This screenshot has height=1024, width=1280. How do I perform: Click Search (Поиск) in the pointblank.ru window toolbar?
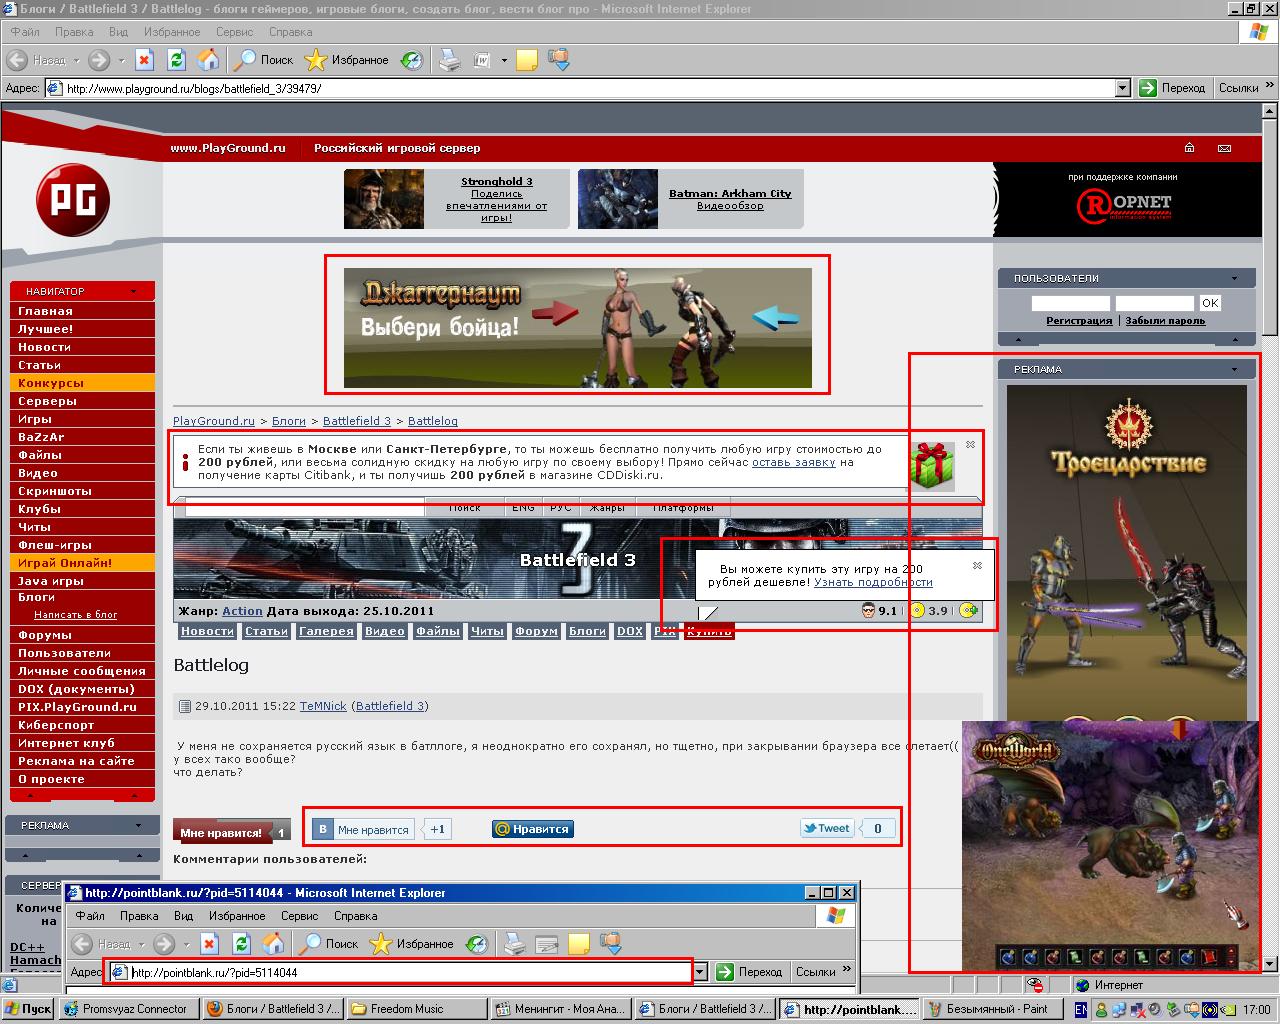click(x=329, y=943)
